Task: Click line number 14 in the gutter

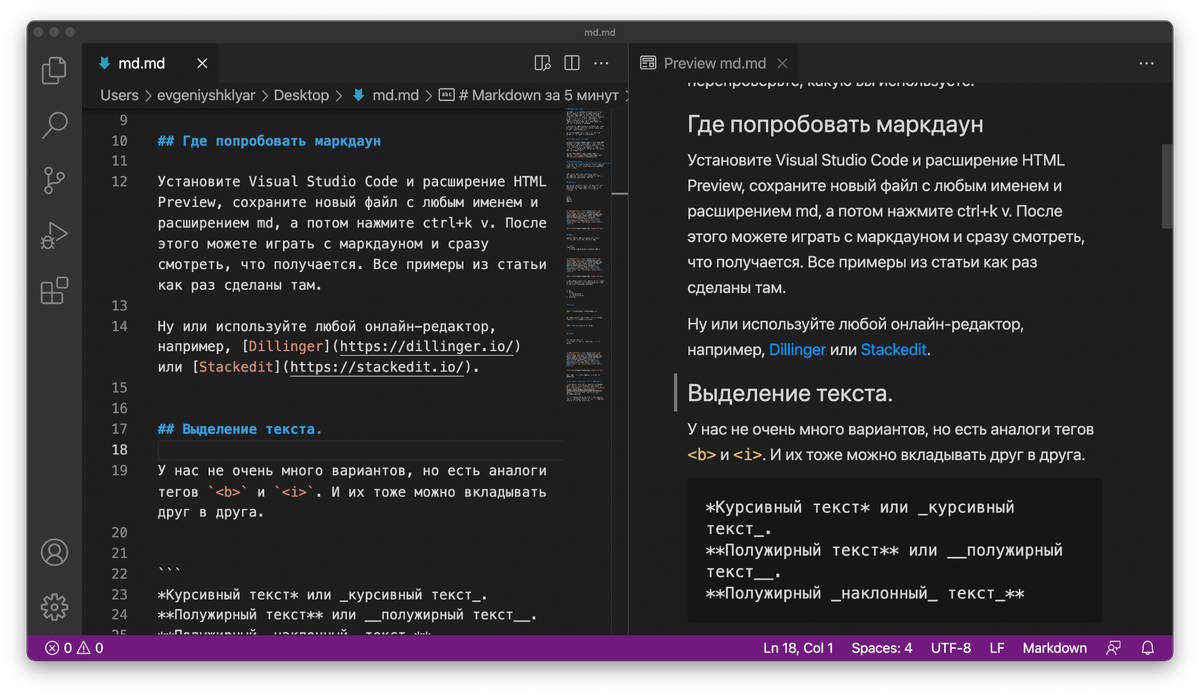Action: pyautogui.click(x=119, y=326)
